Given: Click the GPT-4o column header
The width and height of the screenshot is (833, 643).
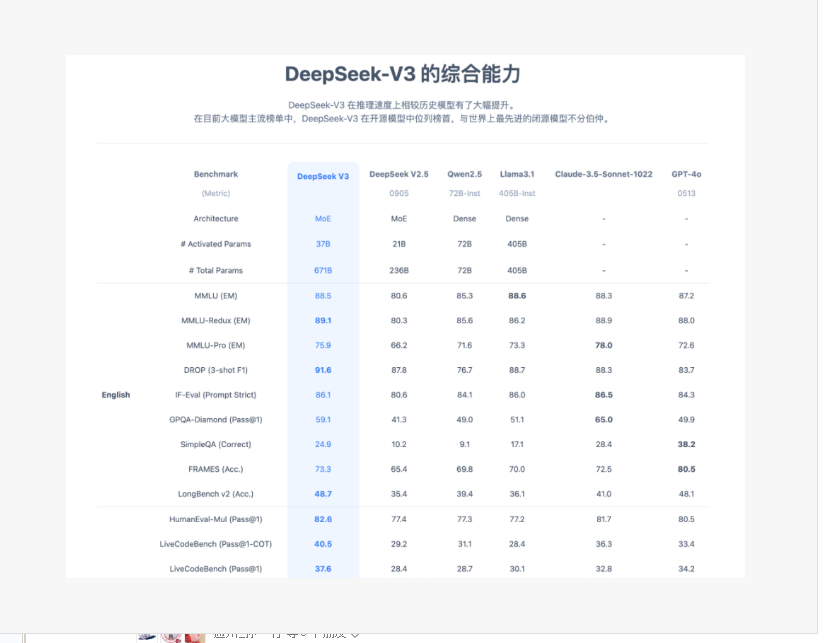Looking at the screenshot, I should [x=686, y=174].
